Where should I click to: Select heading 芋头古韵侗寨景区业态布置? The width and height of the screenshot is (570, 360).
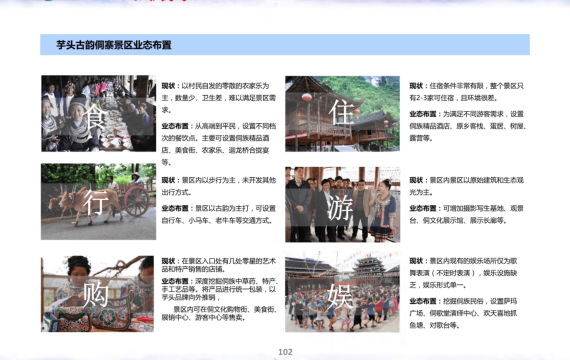point(113,45)
